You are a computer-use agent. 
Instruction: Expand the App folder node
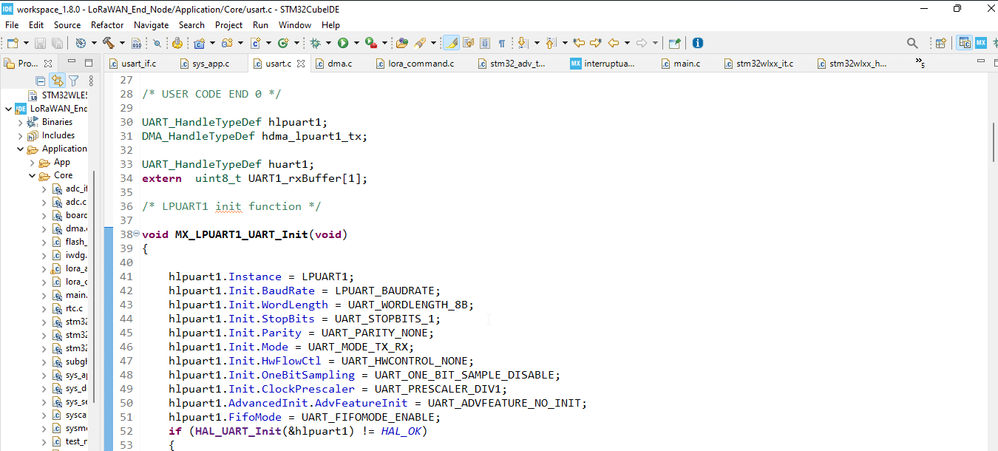32,162
